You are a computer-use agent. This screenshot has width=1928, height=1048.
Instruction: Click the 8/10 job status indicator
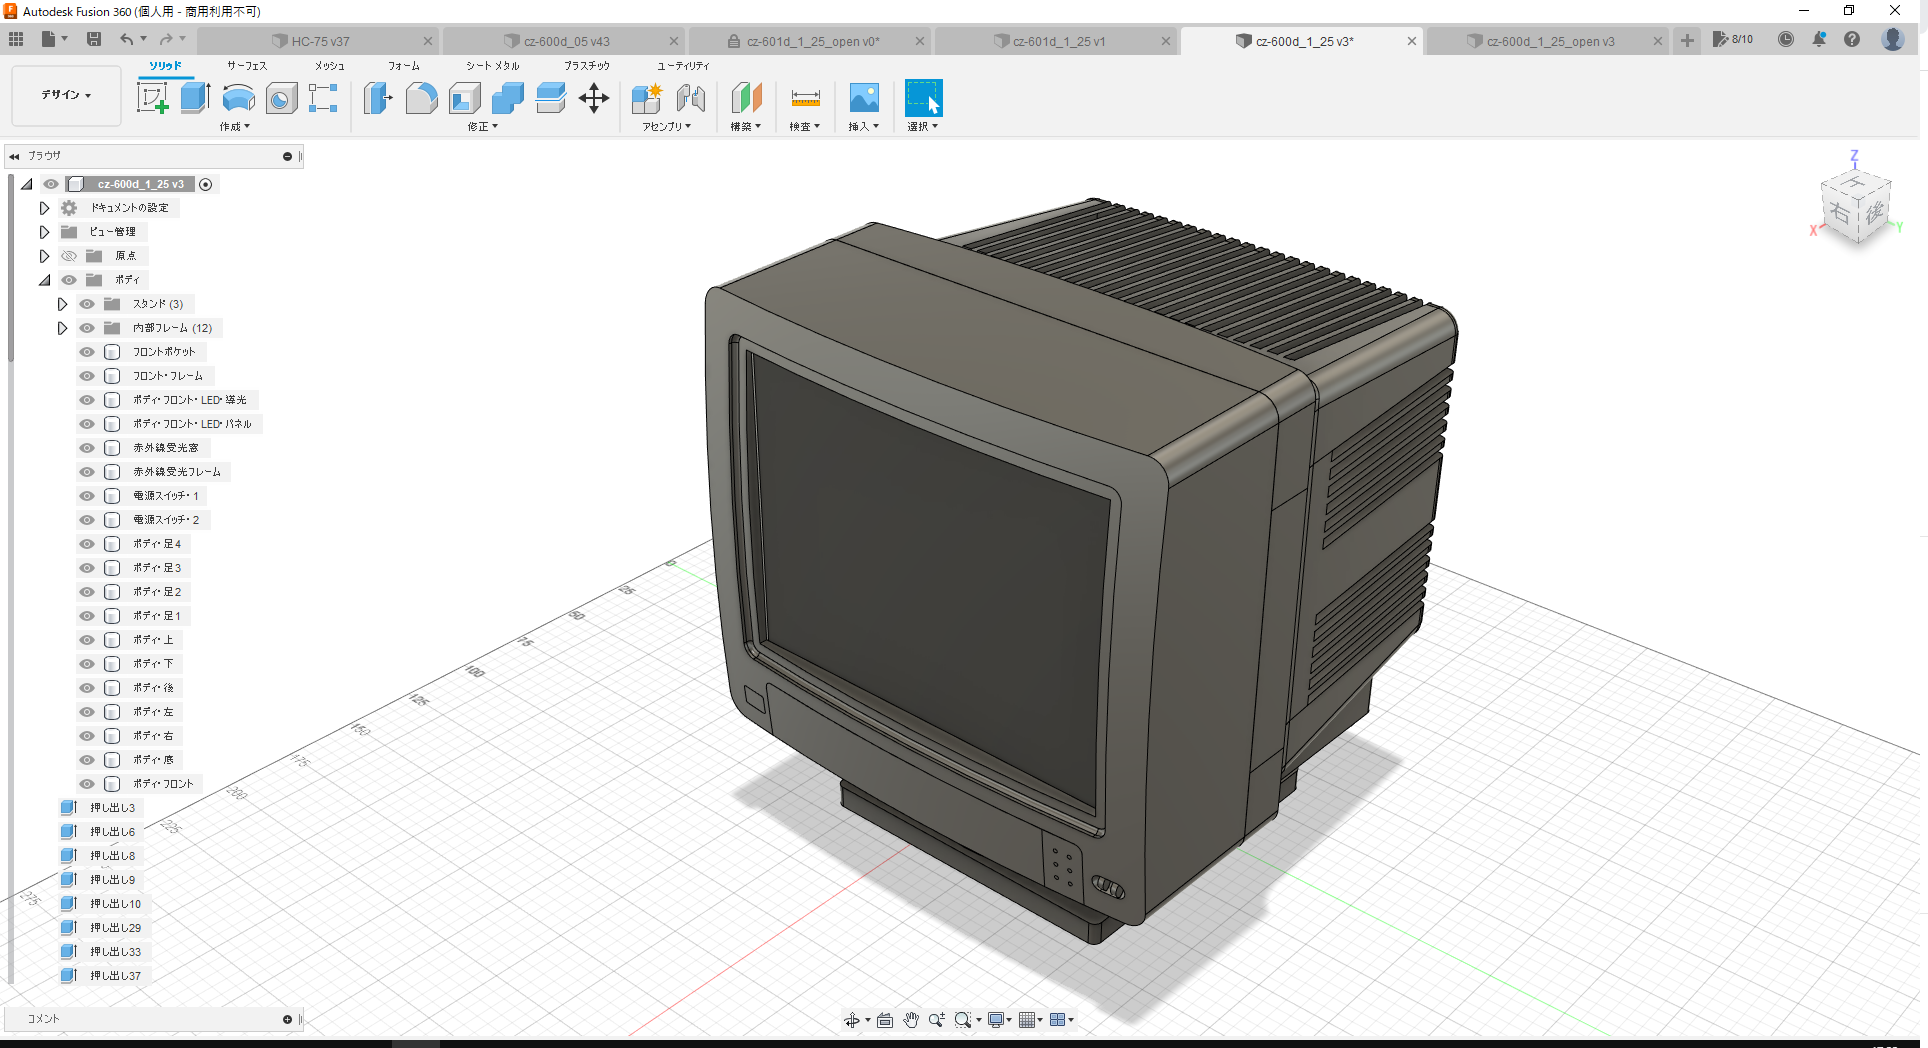1733,39
